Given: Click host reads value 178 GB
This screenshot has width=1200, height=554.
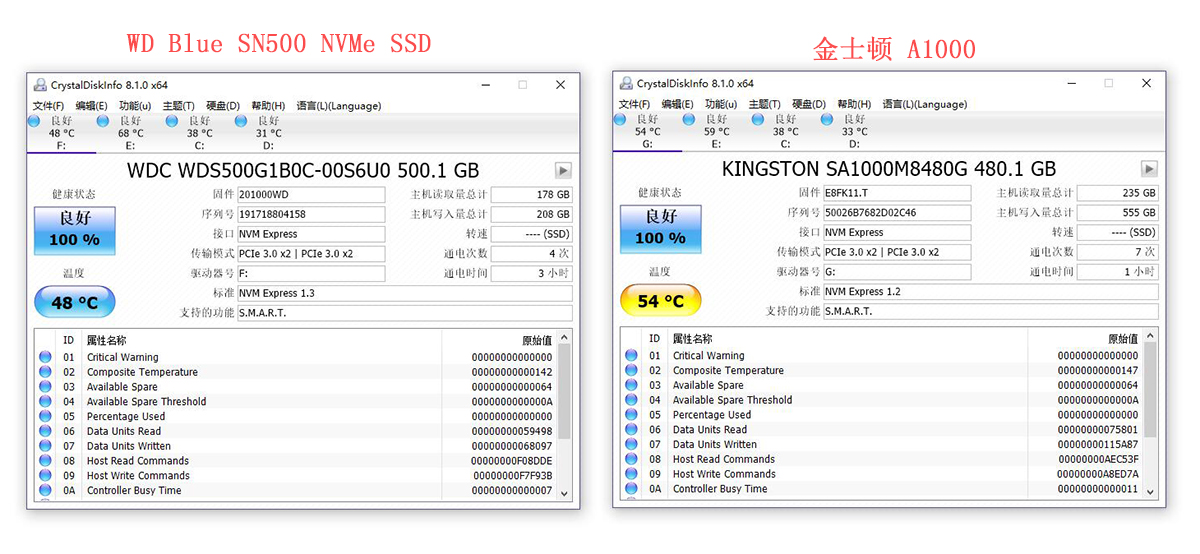Looking at the screenshot, I should (532, 195).
